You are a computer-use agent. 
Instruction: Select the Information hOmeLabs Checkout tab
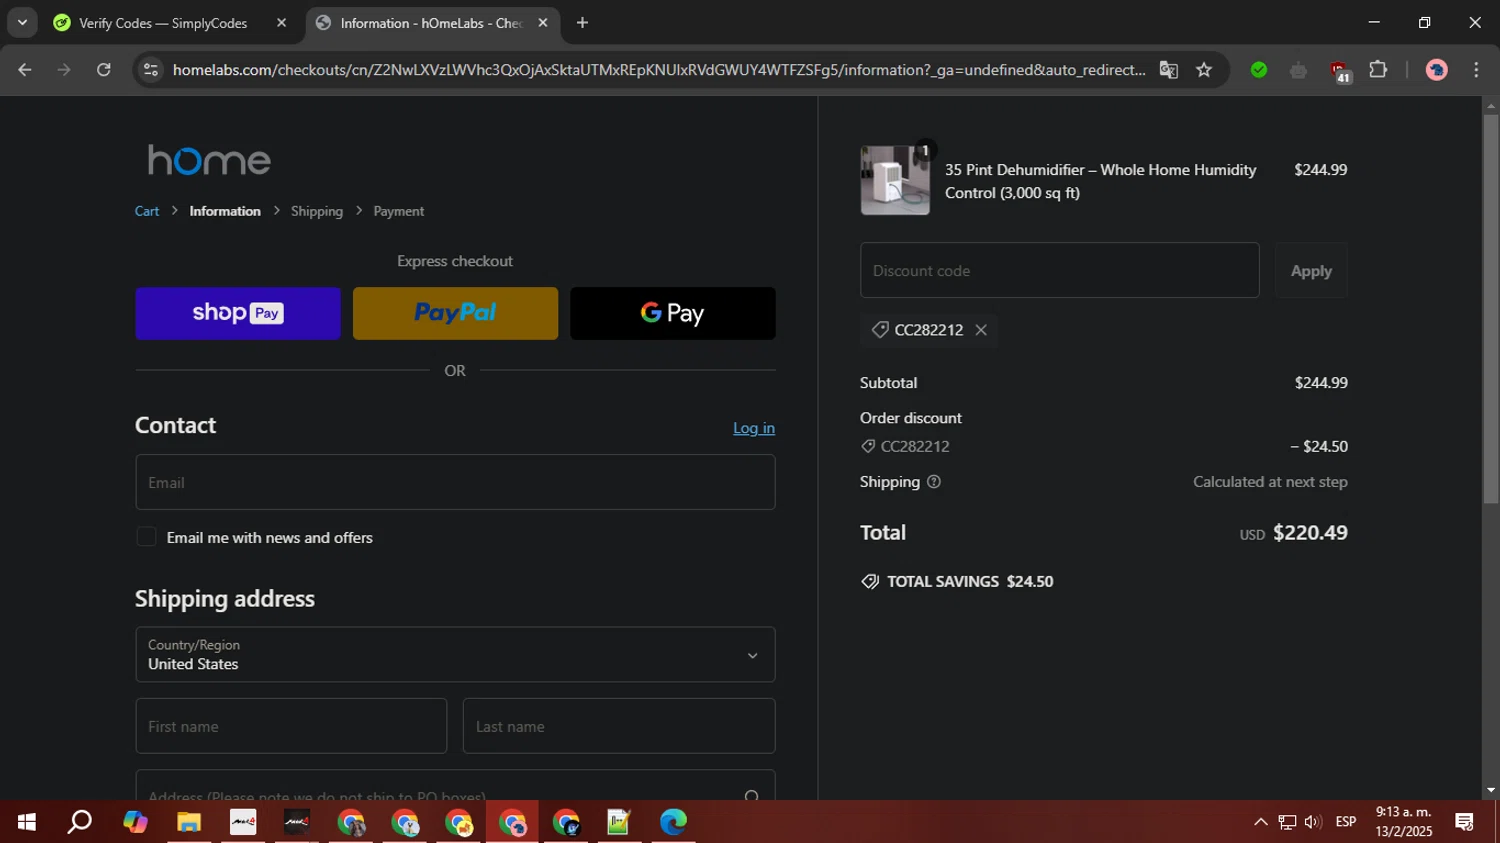pos(432,23)
